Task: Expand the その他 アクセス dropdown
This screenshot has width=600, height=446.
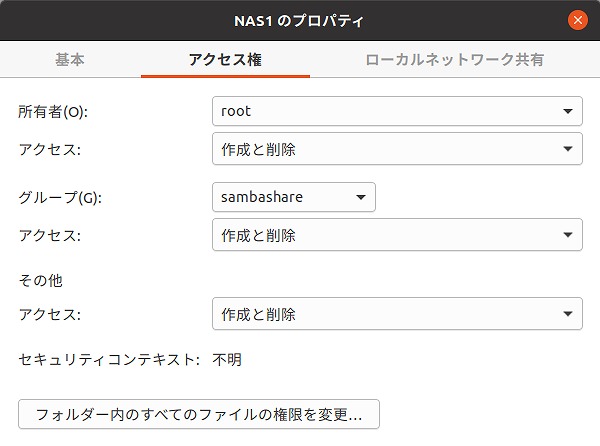Action: pos(397,314)
